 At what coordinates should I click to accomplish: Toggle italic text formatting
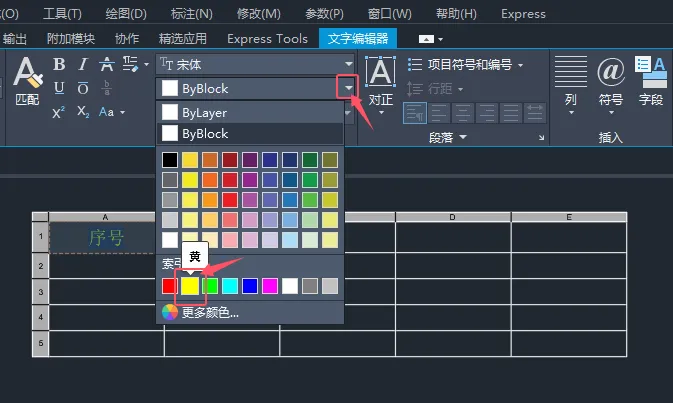coord(83,65)
